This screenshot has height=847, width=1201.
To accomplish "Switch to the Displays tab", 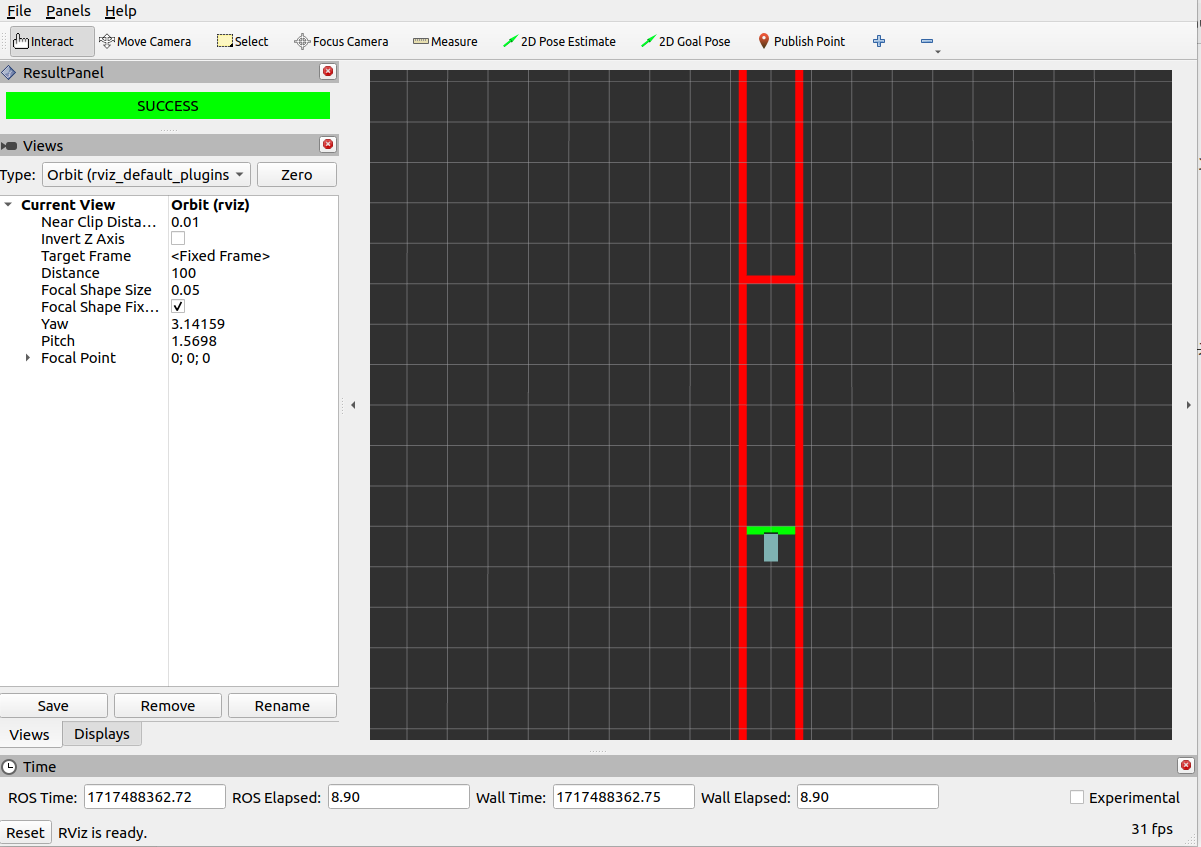I will click(x=102, y=734).
